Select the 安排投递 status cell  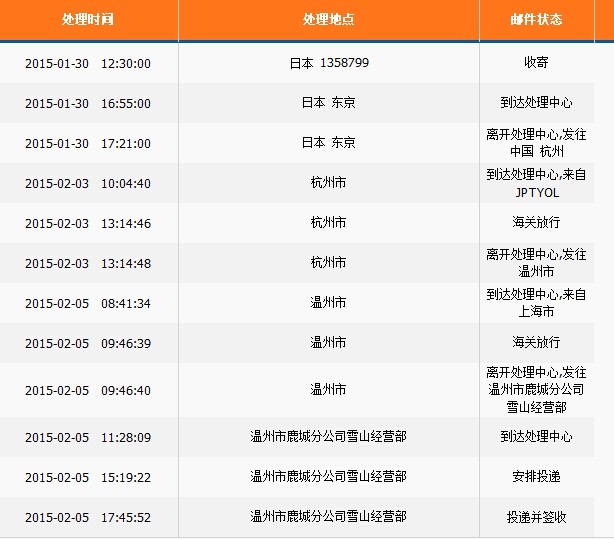pos(536,477)
